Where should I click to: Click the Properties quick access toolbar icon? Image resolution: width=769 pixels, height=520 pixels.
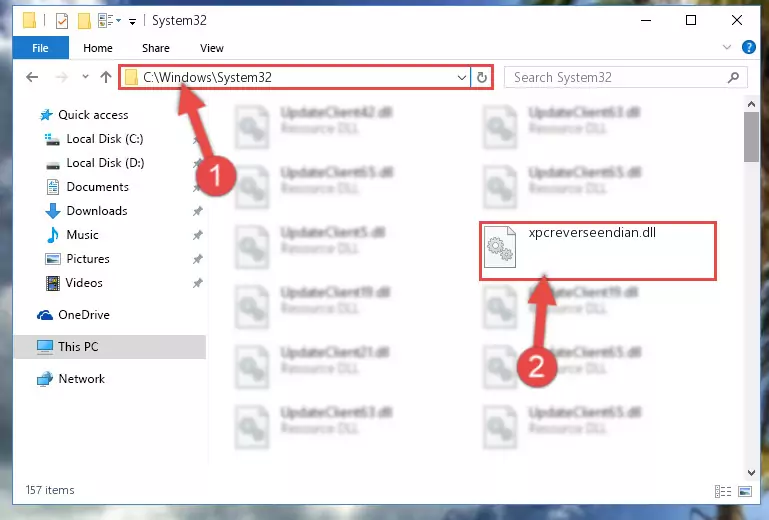(62, 21)
